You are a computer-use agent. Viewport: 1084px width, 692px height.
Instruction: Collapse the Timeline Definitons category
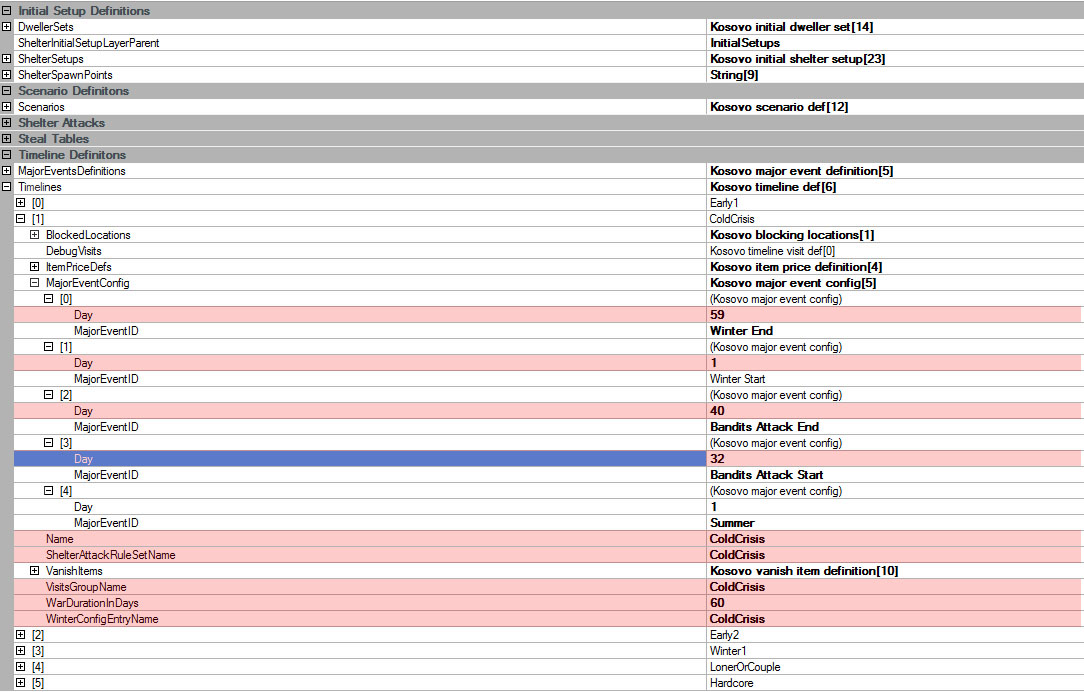6,155
